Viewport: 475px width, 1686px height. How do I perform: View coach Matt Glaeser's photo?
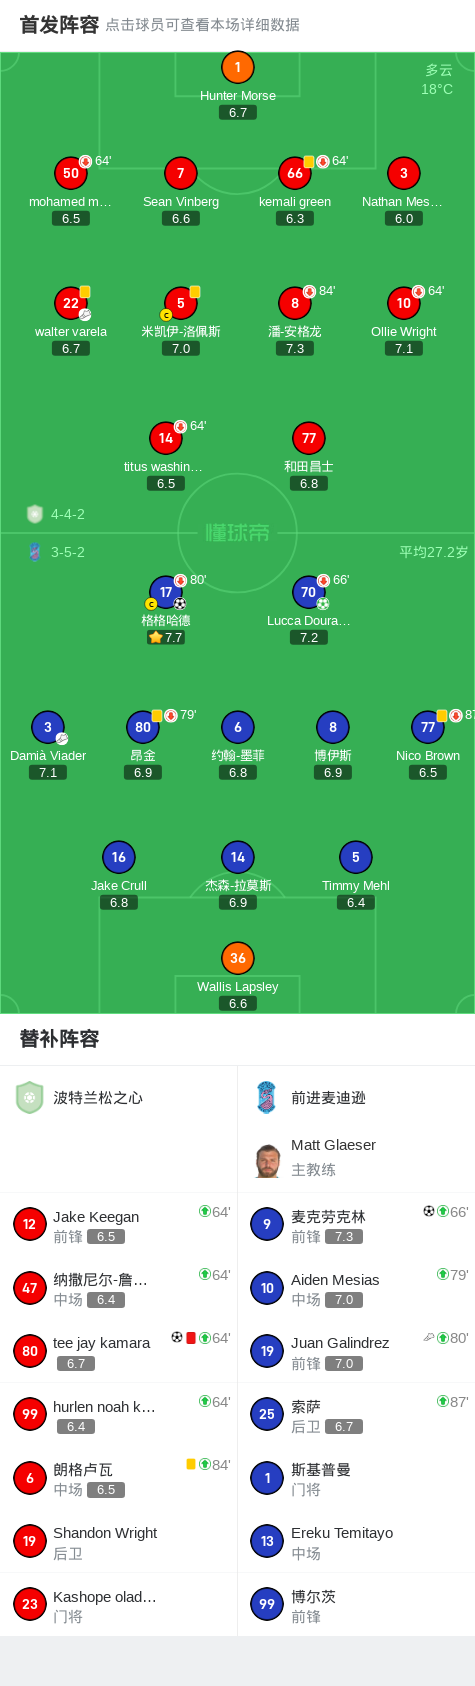[267, 1160]
